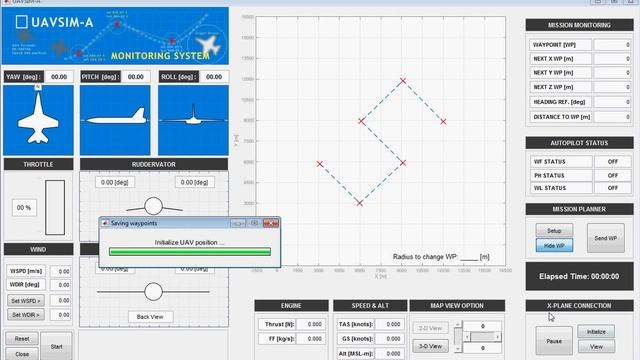
Task: Toggle the Hide WP button
Action: (x=554, y=246)
